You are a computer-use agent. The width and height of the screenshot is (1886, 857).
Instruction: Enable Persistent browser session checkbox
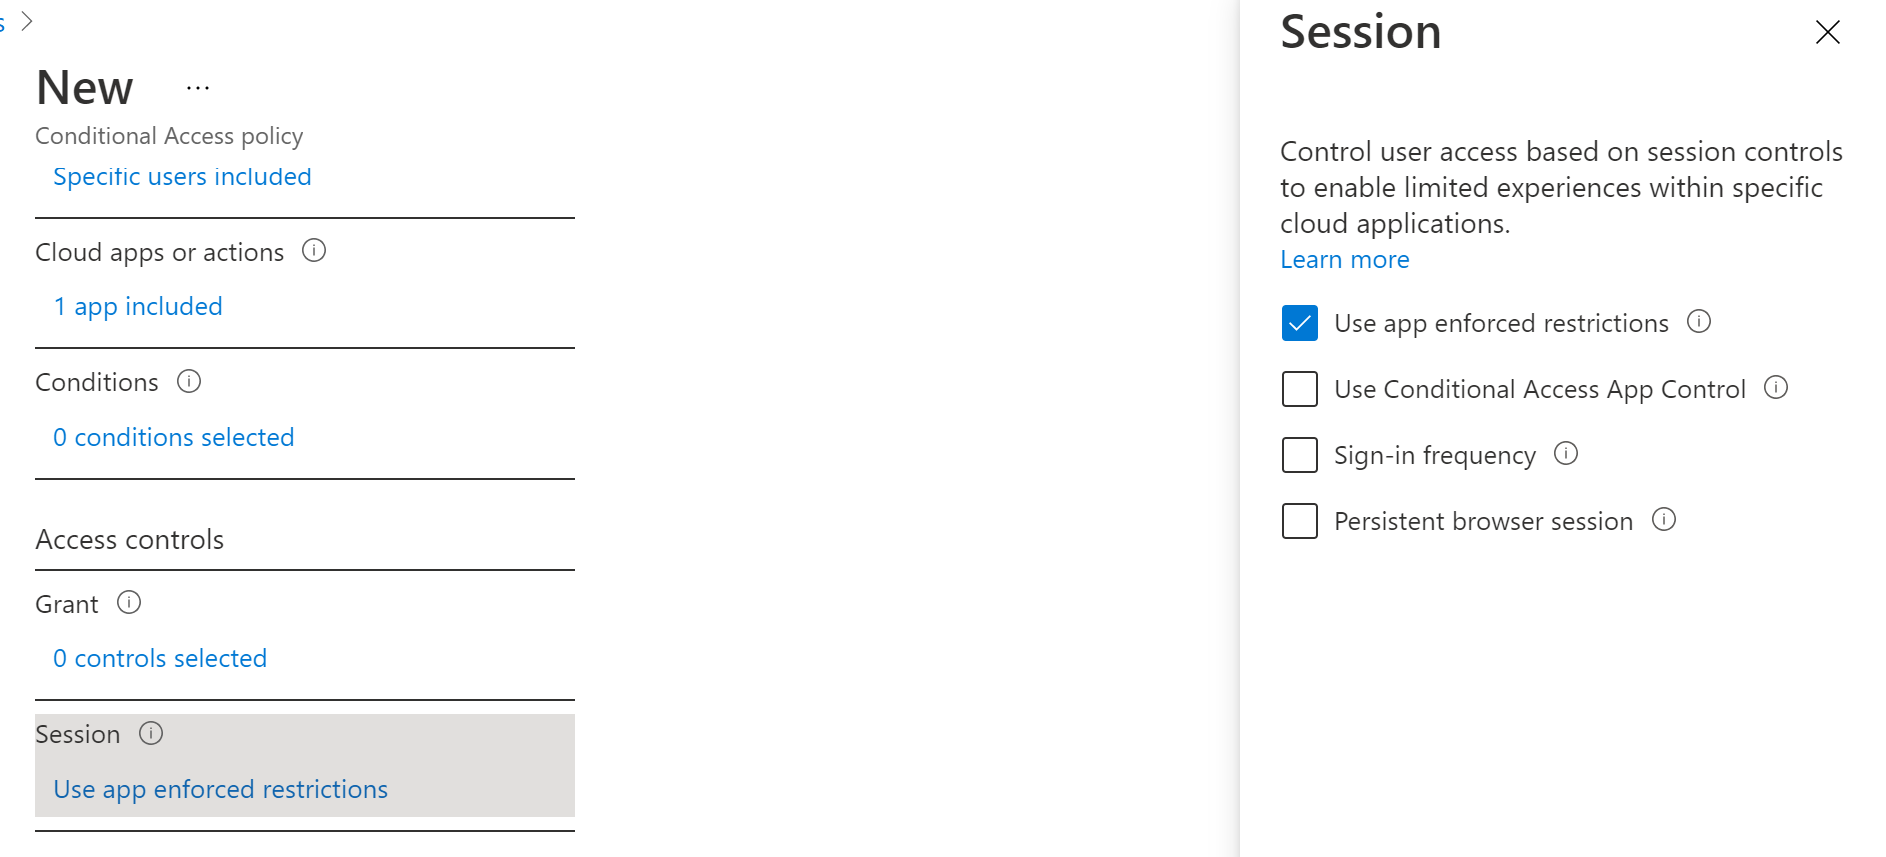point(1300,521)
